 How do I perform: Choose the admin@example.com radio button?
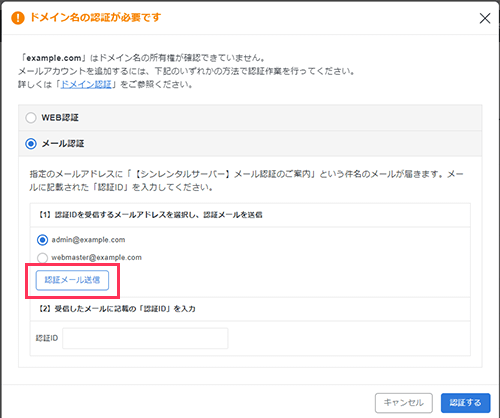tap(42, 240)
